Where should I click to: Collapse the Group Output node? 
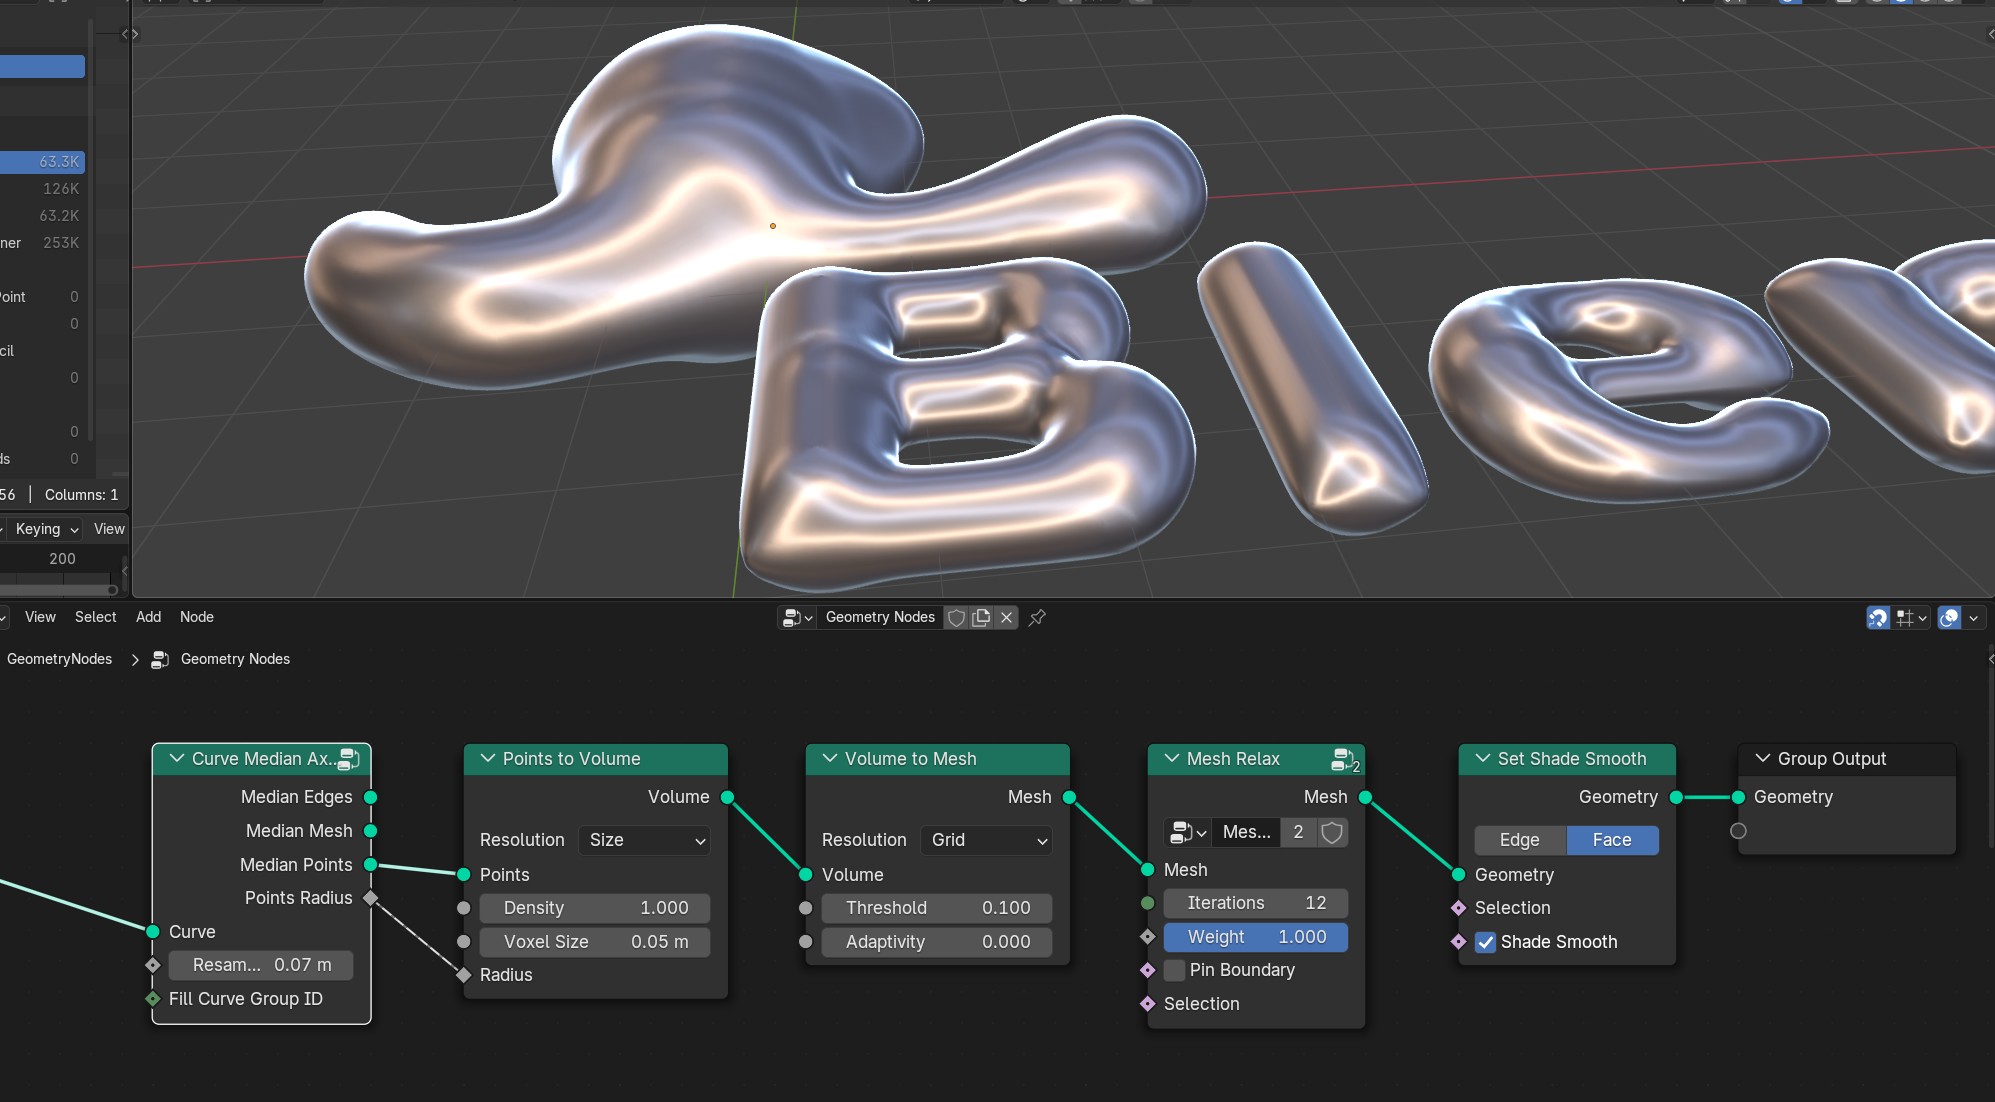[1763, 759]
